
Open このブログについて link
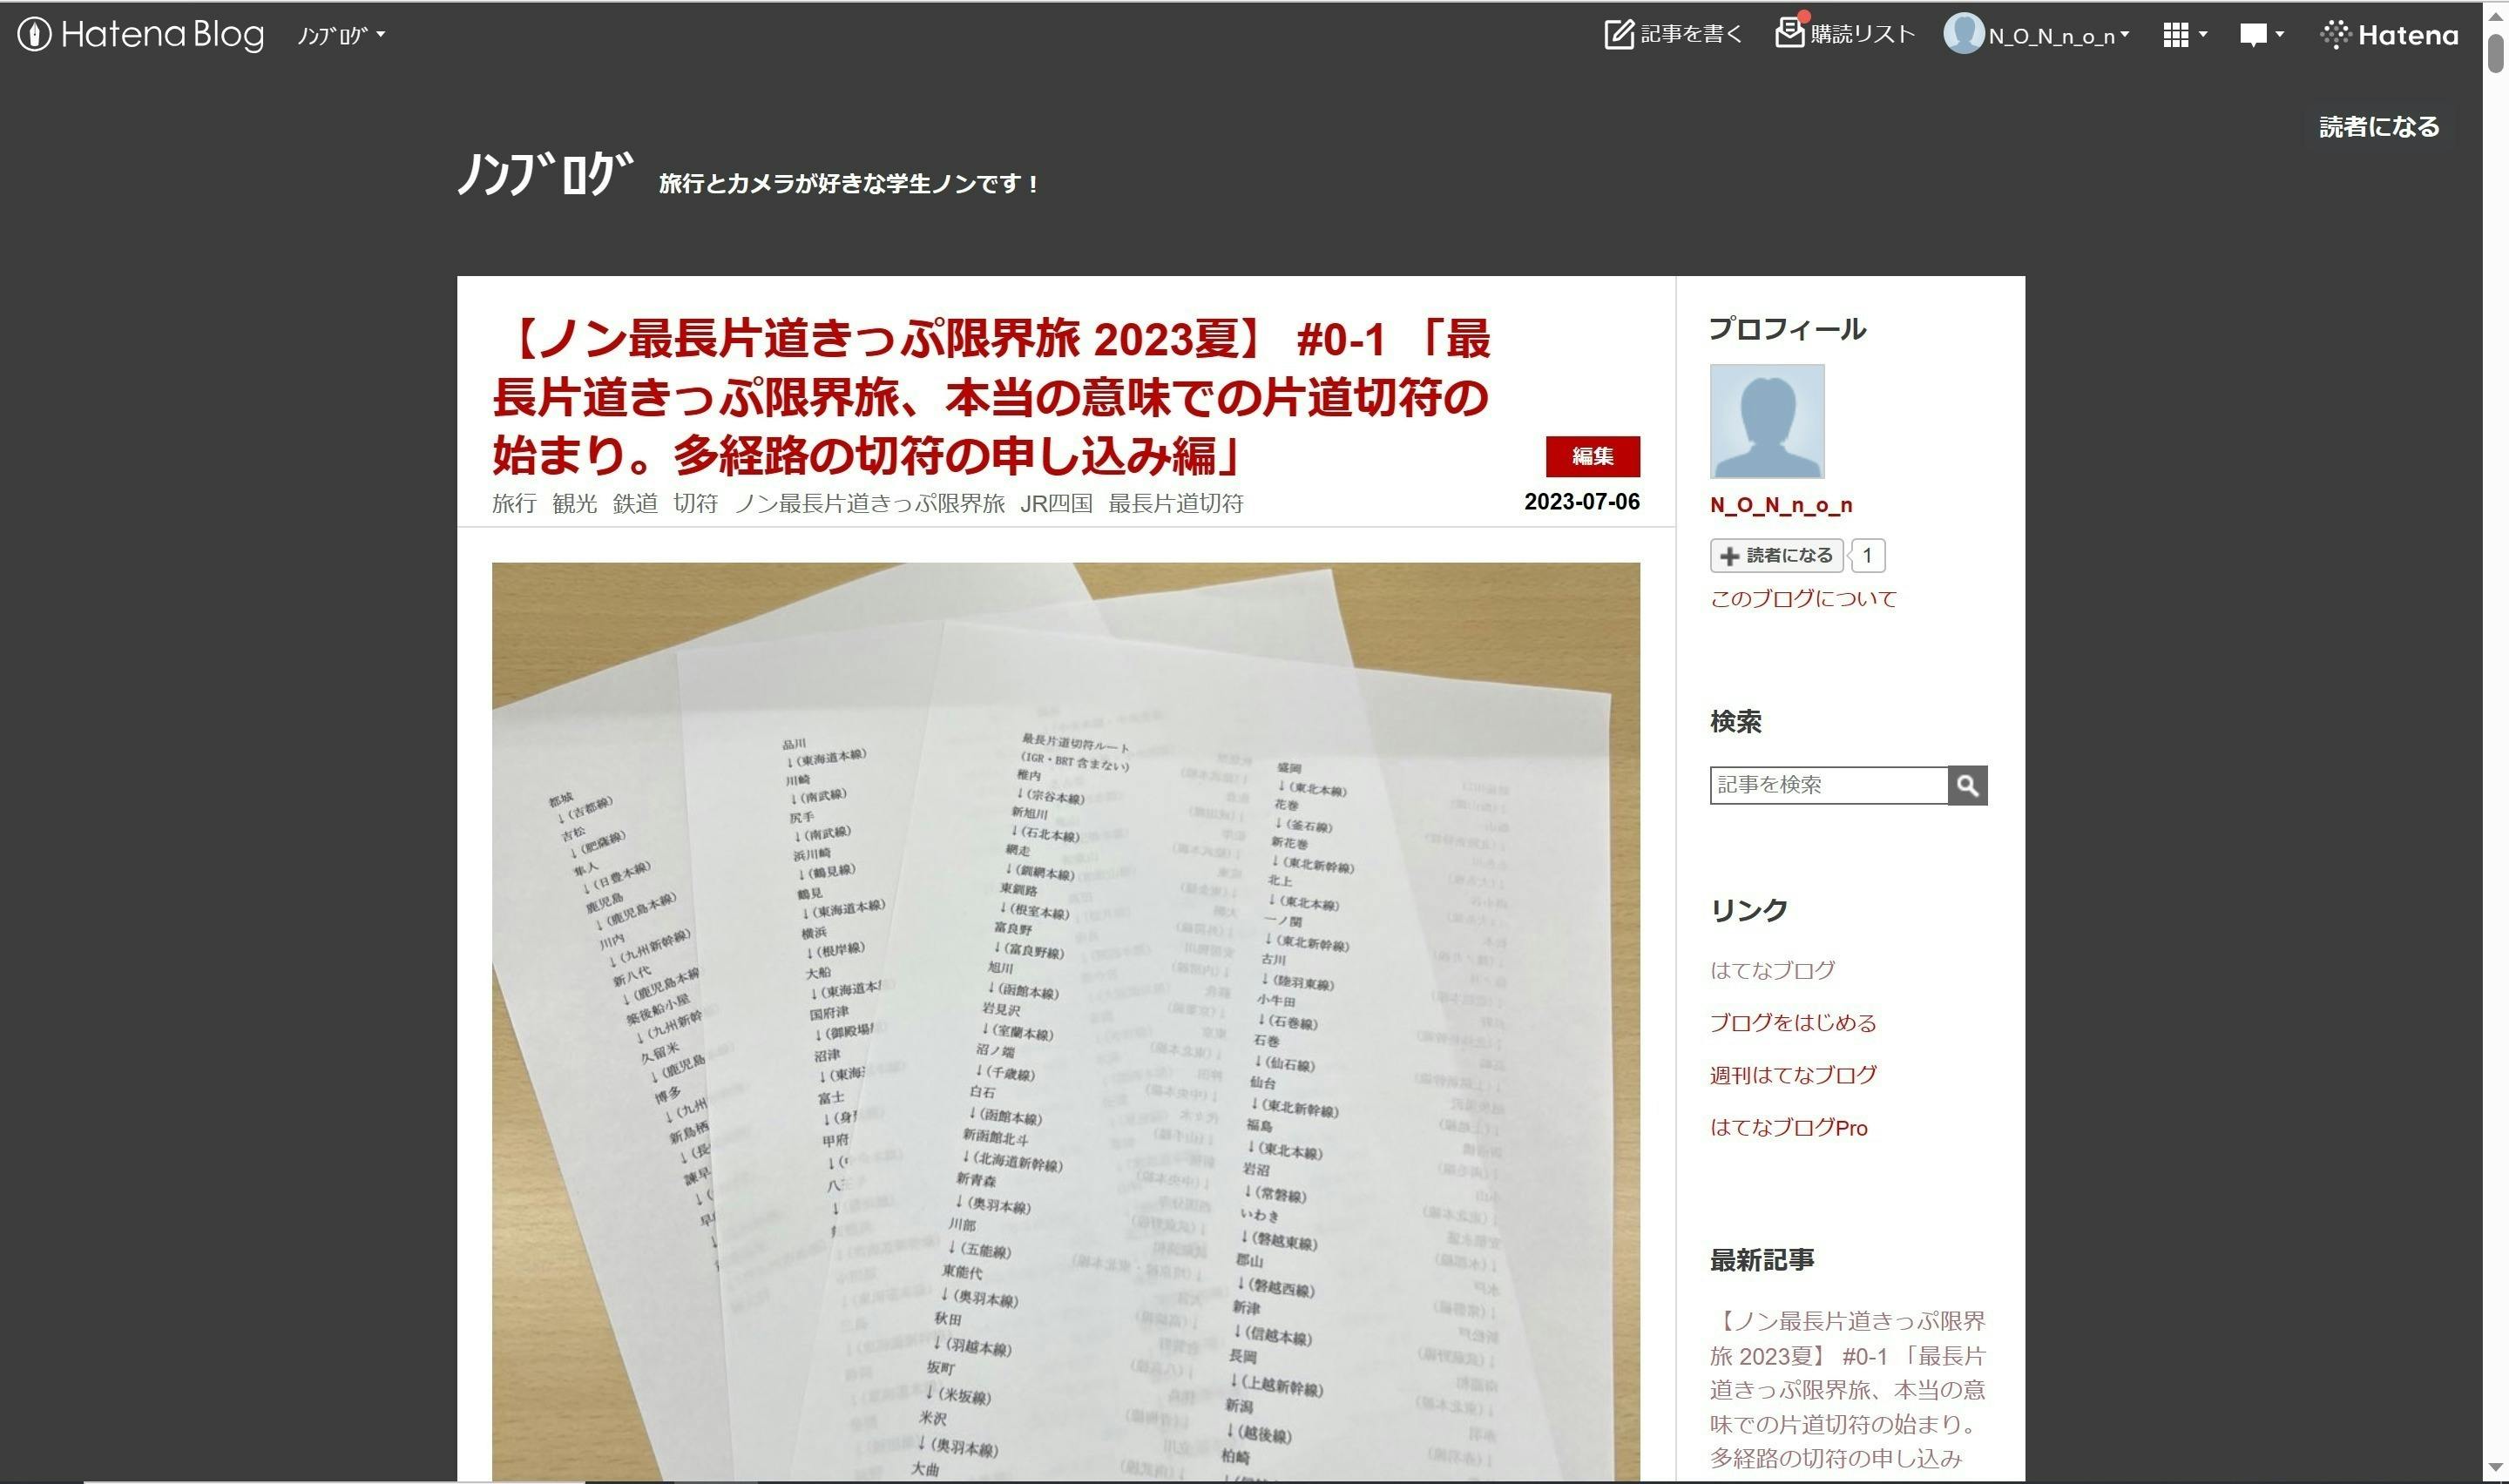pos(1802,599)
